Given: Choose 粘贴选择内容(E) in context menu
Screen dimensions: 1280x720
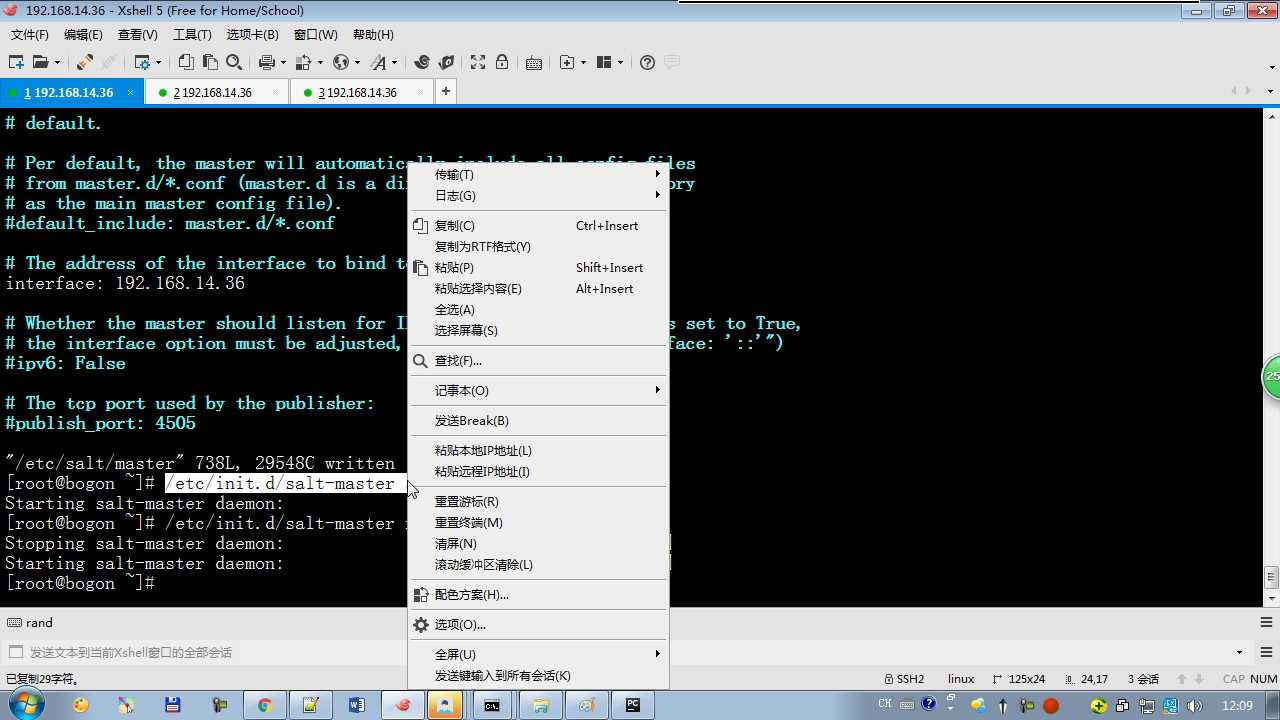Looking at the screenshot, I should pyautogui.click(x=538, y=288).
